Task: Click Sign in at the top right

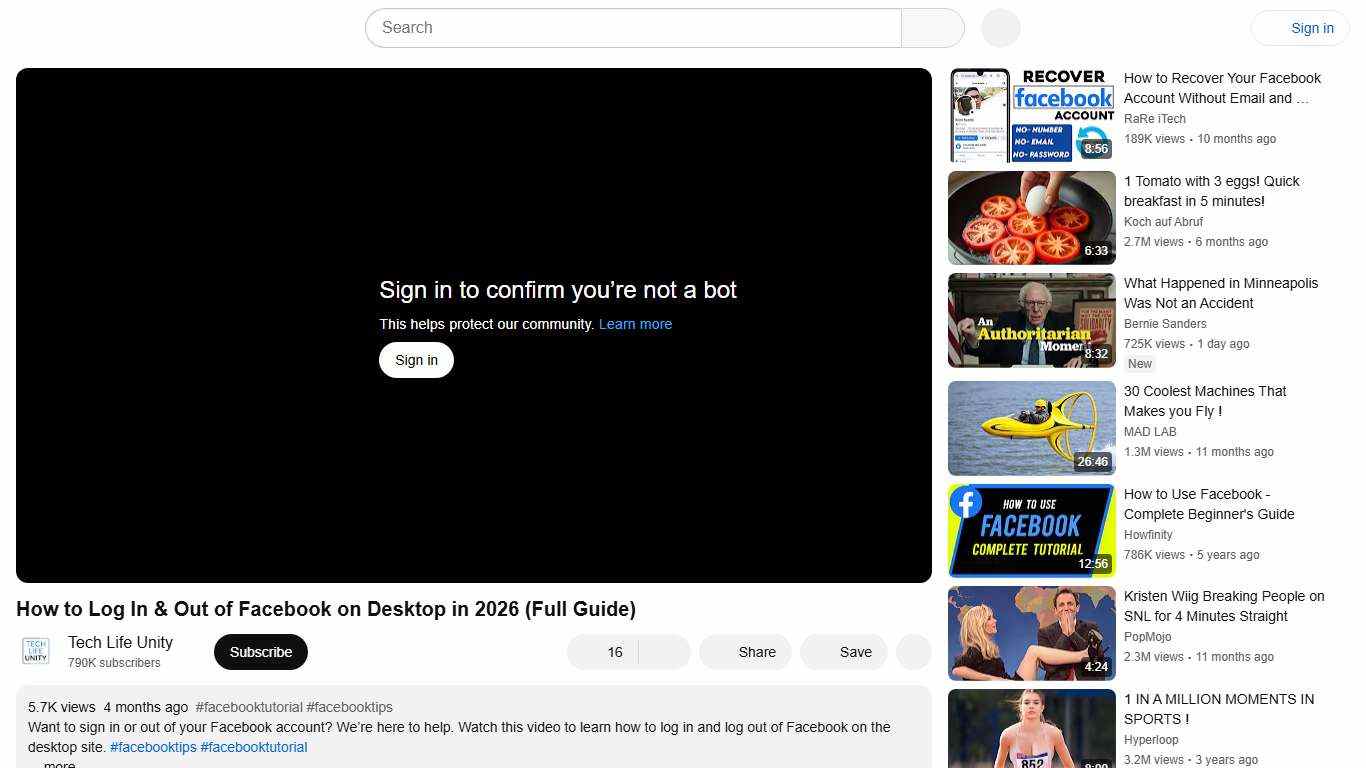Action: coord(1311,28)
